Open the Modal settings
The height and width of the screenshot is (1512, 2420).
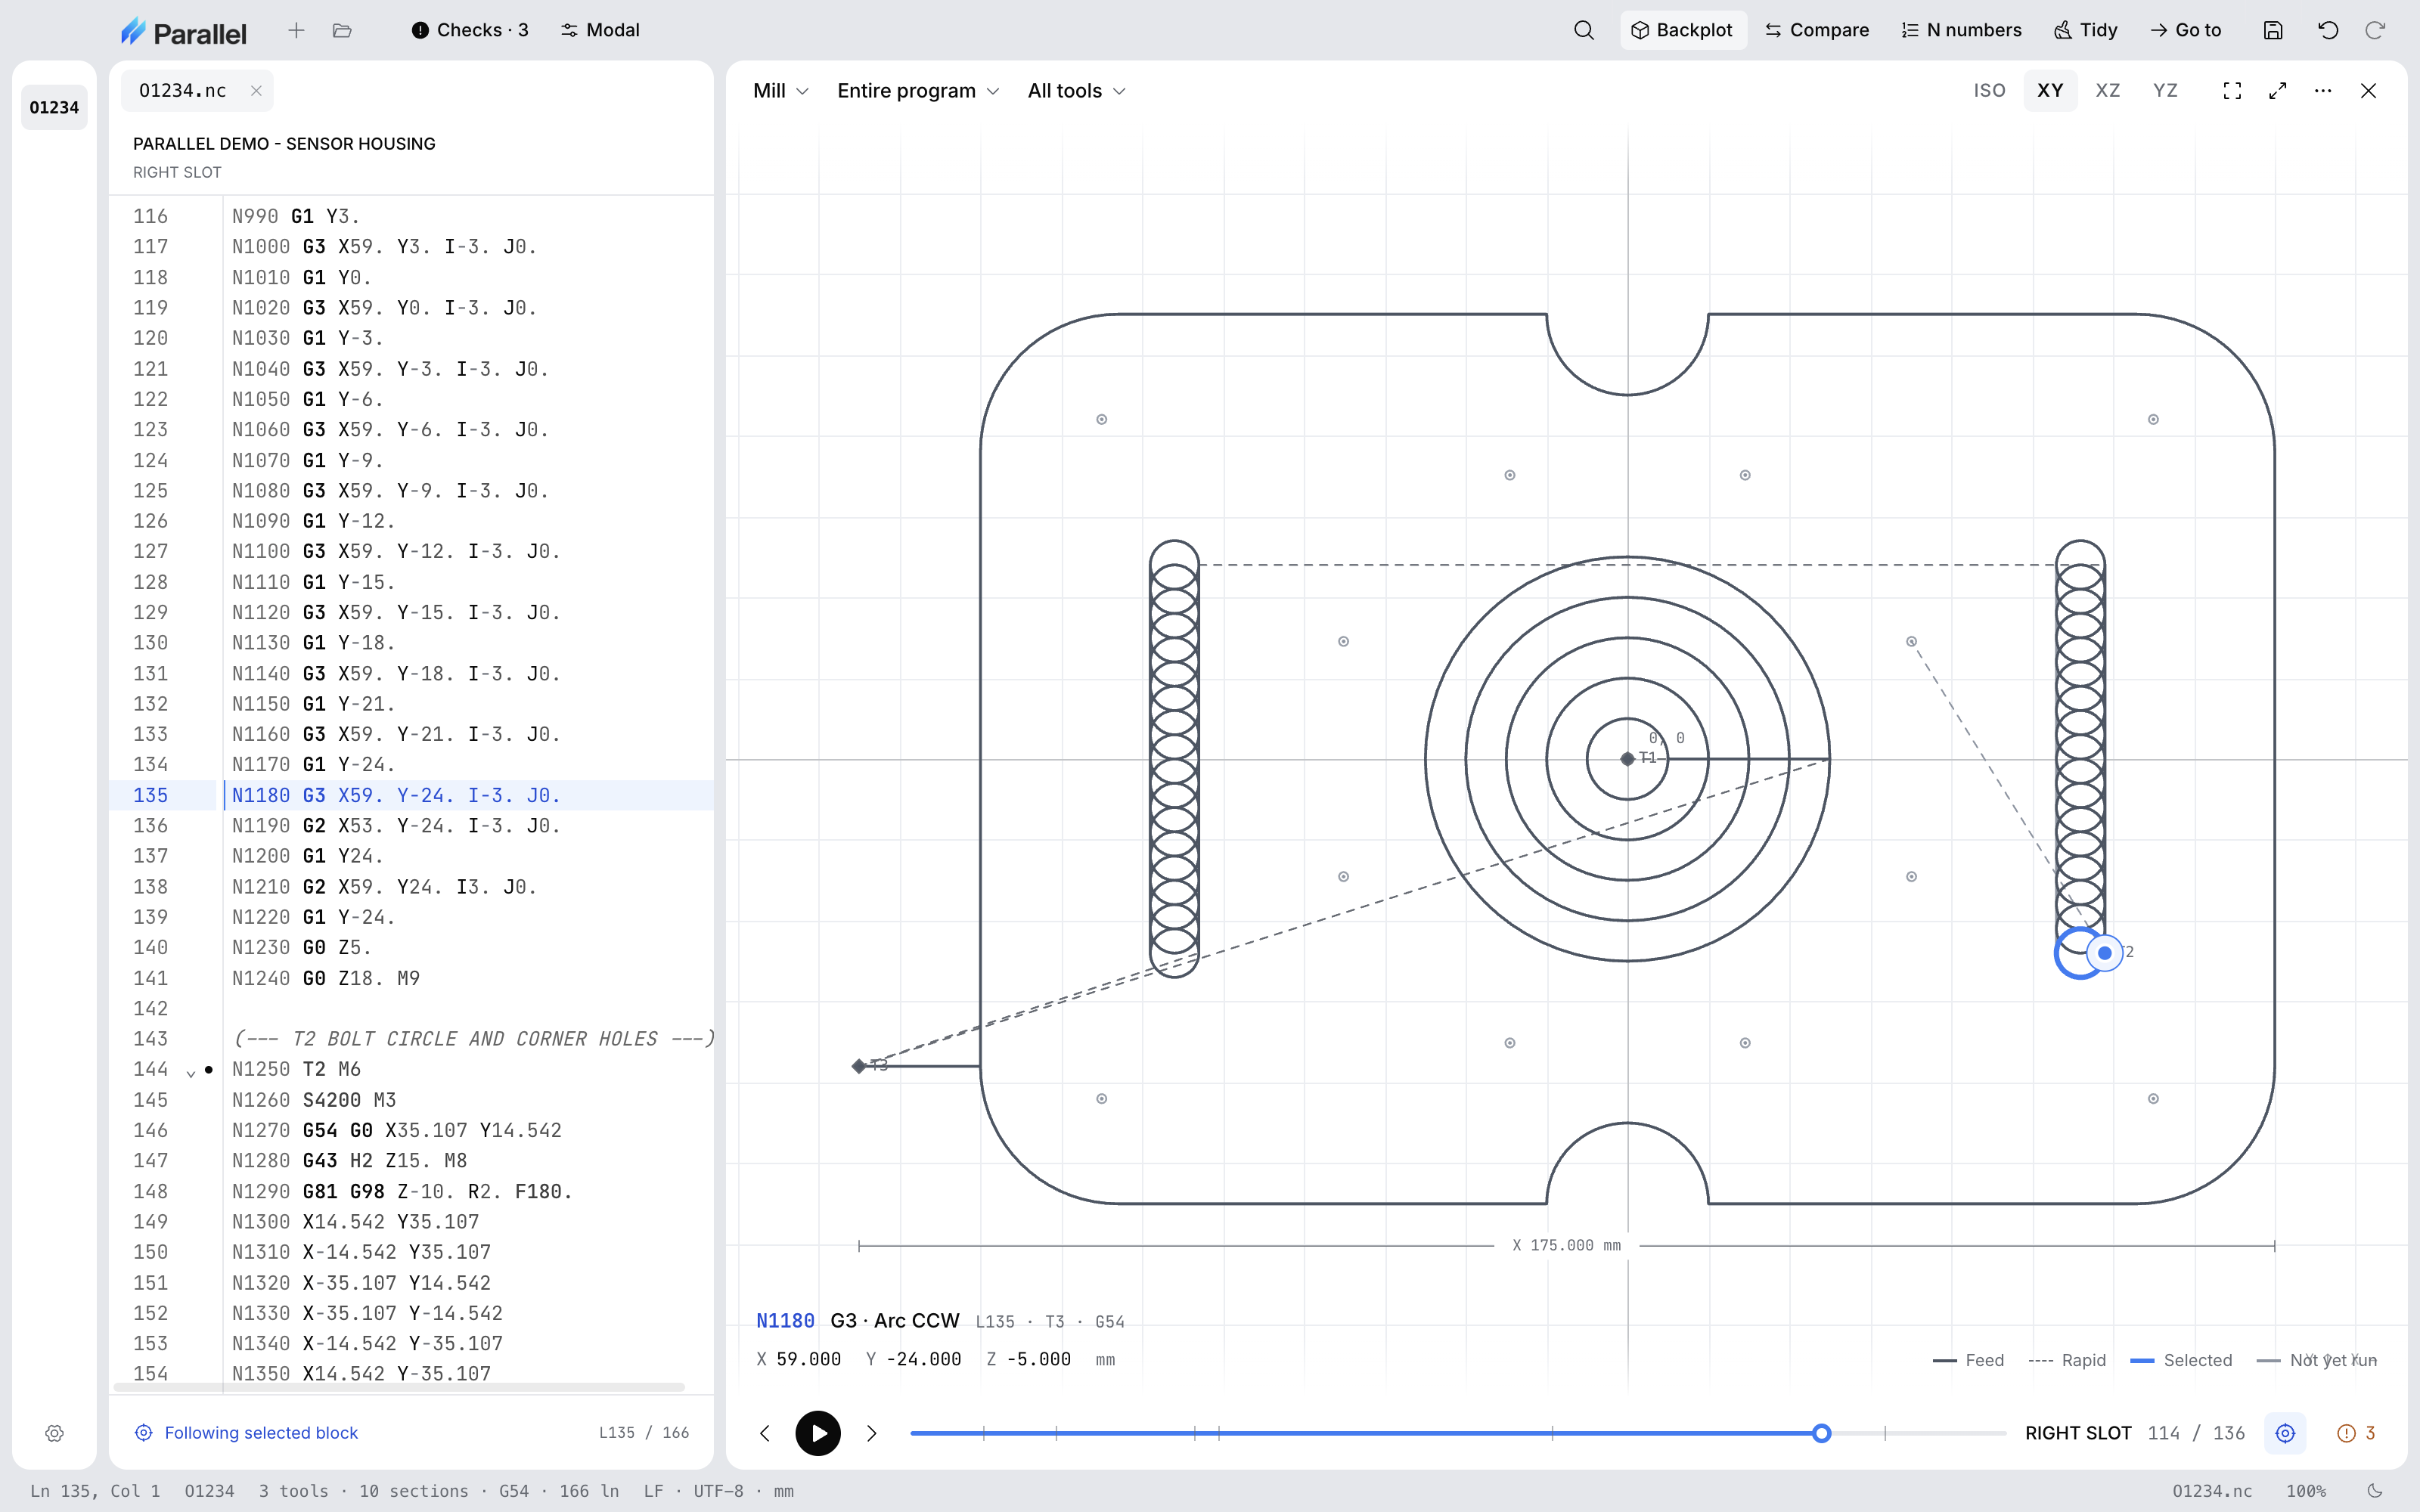[x=600, y=31]
